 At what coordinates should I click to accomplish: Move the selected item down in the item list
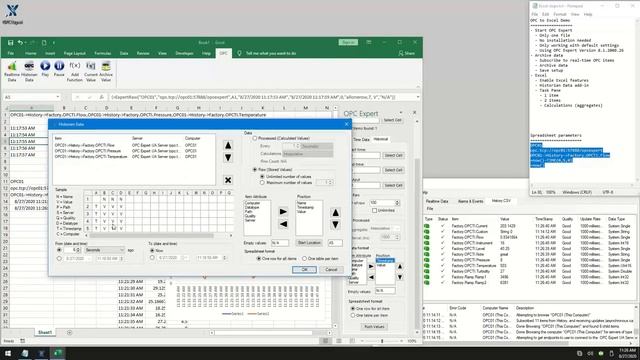coord(228,158)
